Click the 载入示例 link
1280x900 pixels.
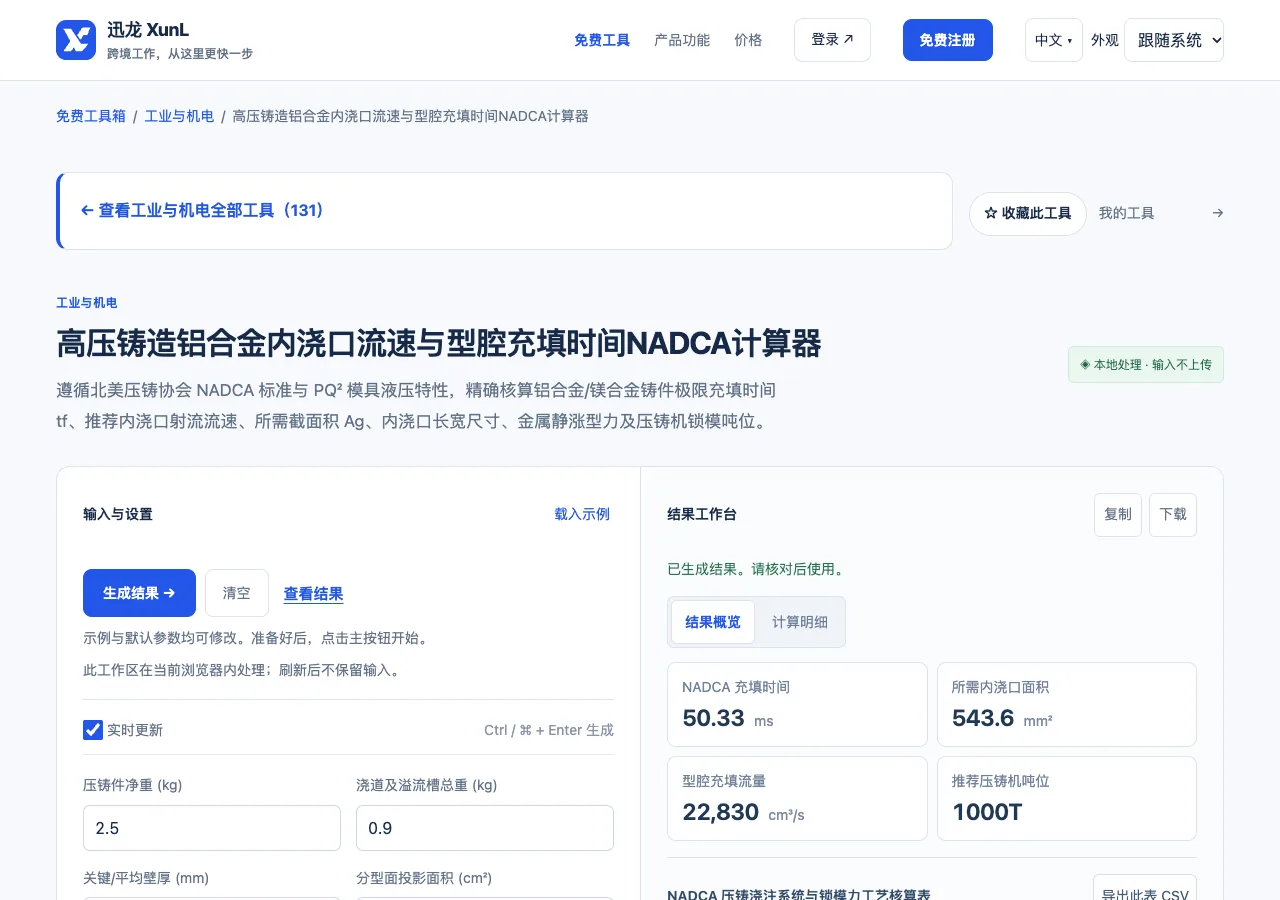(x=582, y=514)
